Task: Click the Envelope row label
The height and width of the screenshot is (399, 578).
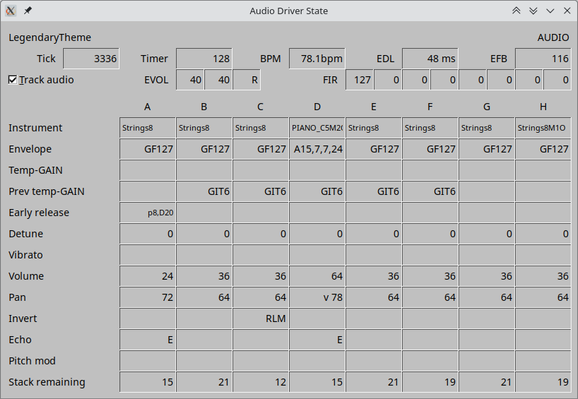Action: point(30,149)
